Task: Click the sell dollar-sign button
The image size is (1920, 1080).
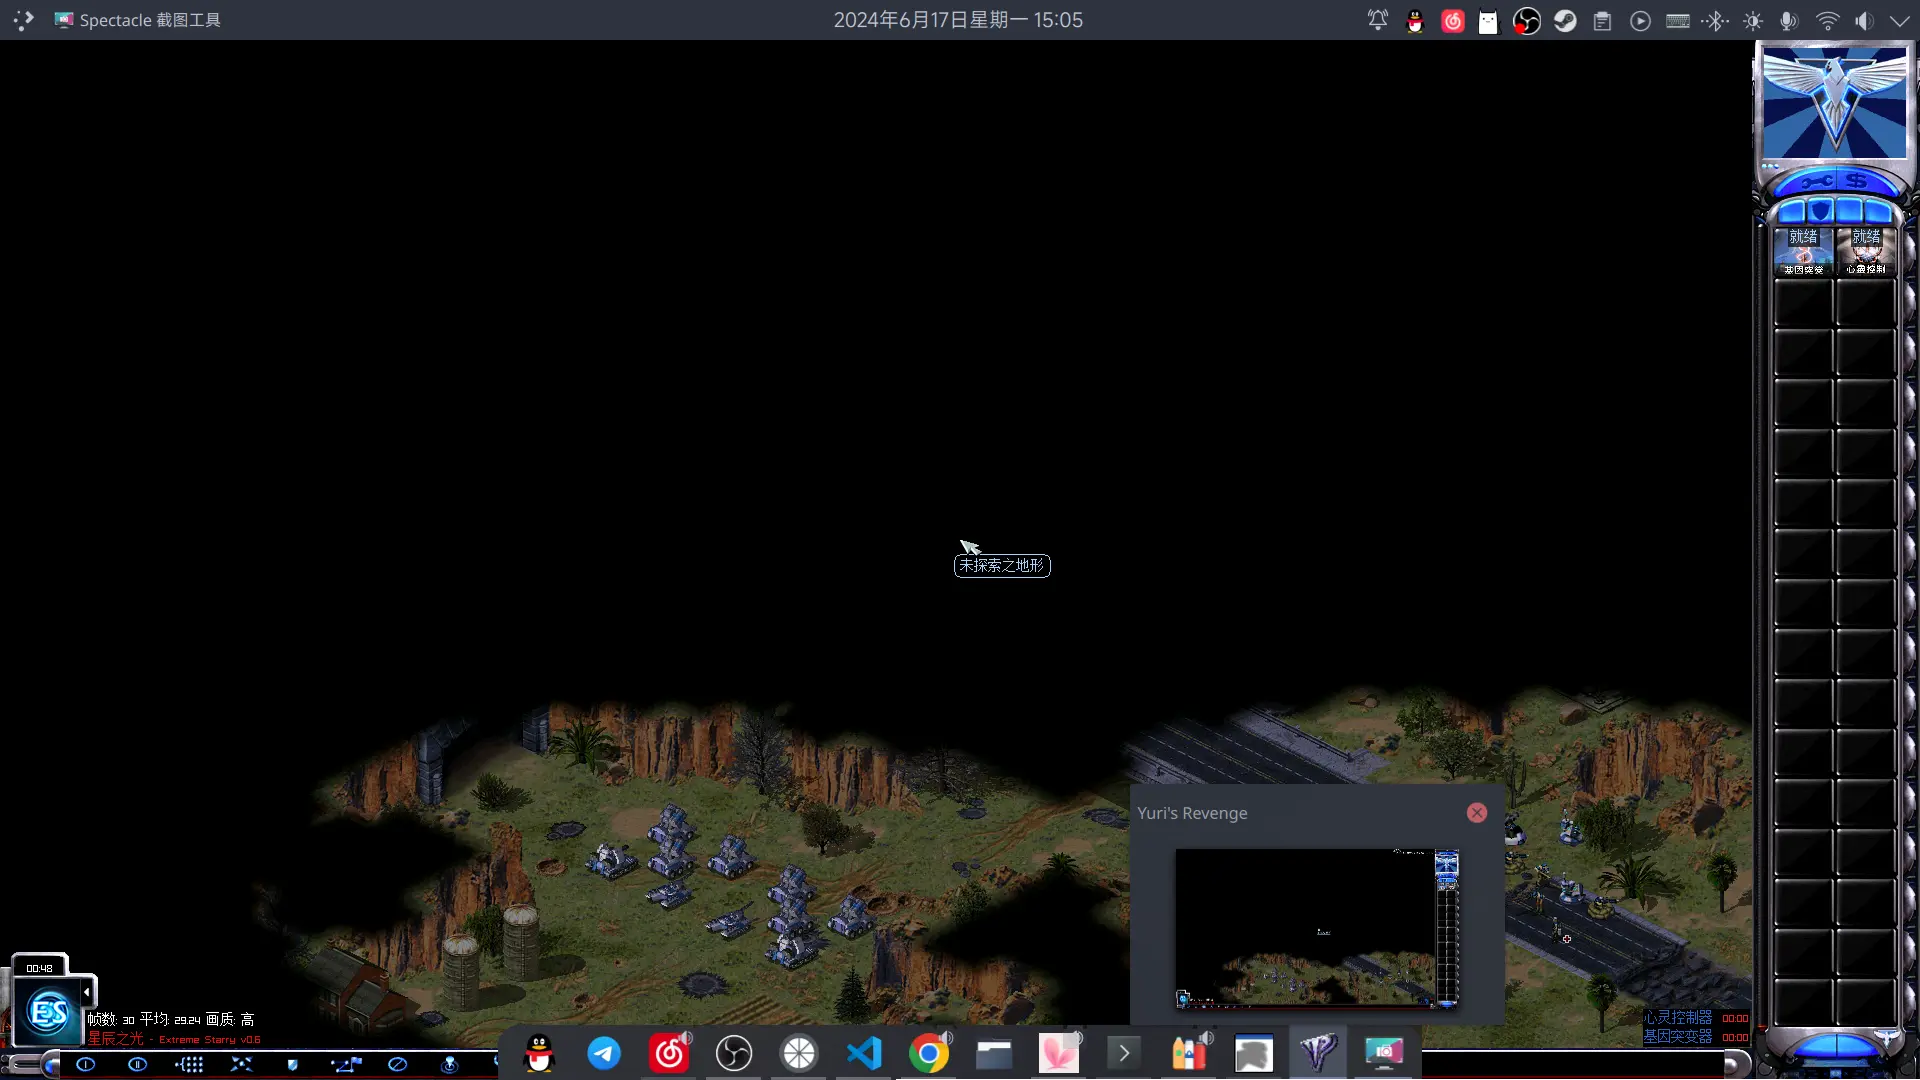Action: point(1857,182)
